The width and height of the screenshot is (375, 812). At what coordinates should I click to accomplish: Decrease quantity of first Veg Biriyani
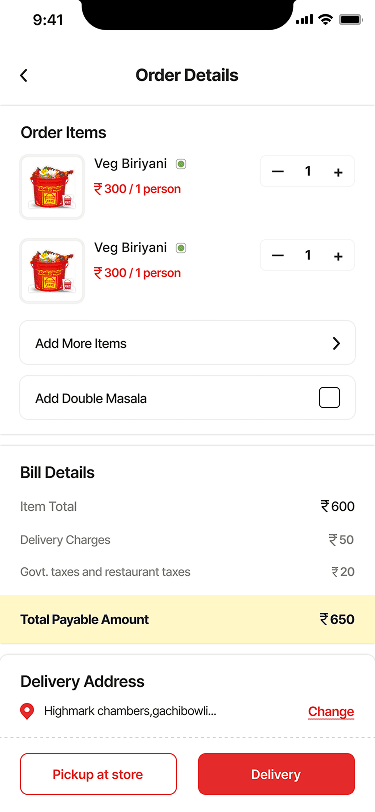[278, 171]
